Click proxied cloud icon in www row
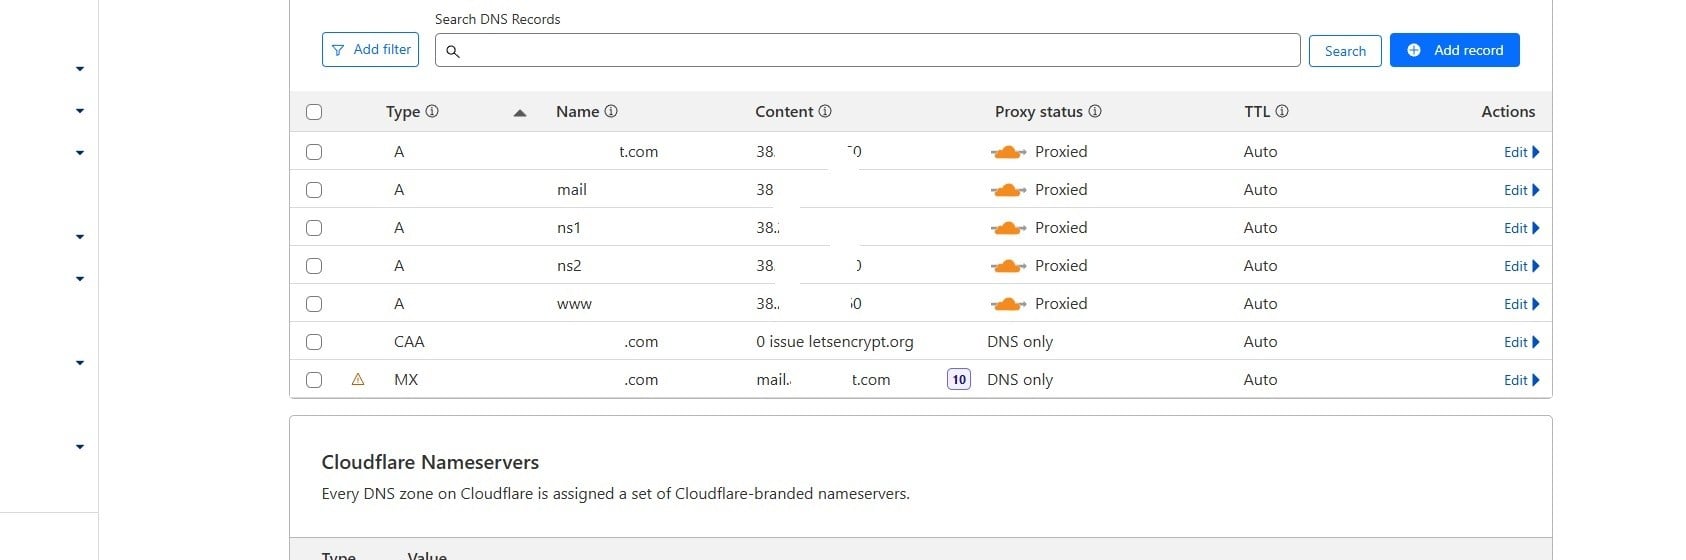Viewport: 1686px width, 560px height. pos(1008,304)
